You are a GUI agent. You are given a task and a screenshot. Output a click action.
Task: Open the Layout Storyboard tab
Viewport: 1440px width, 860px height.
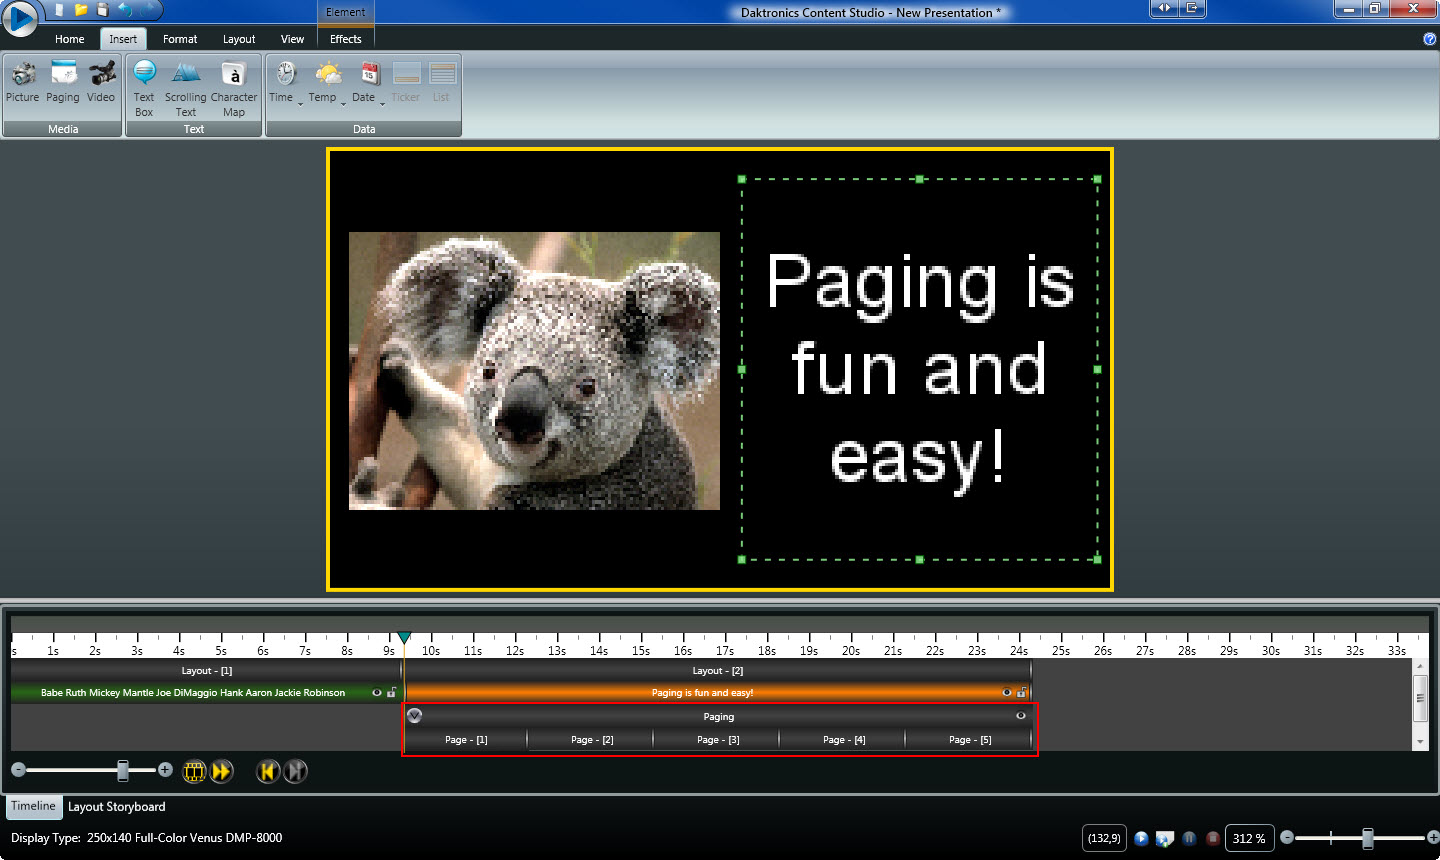pyautogui.click(x=117, y=807)
